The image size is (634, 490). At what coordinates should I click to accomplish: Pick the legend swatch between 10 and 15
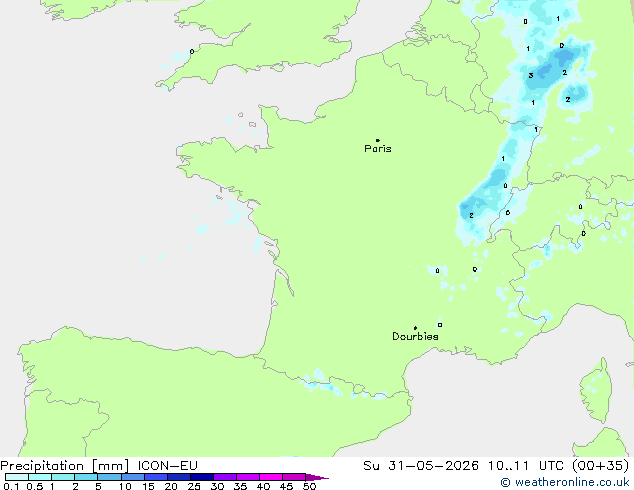pyautogui.click(x=132, y=477)
